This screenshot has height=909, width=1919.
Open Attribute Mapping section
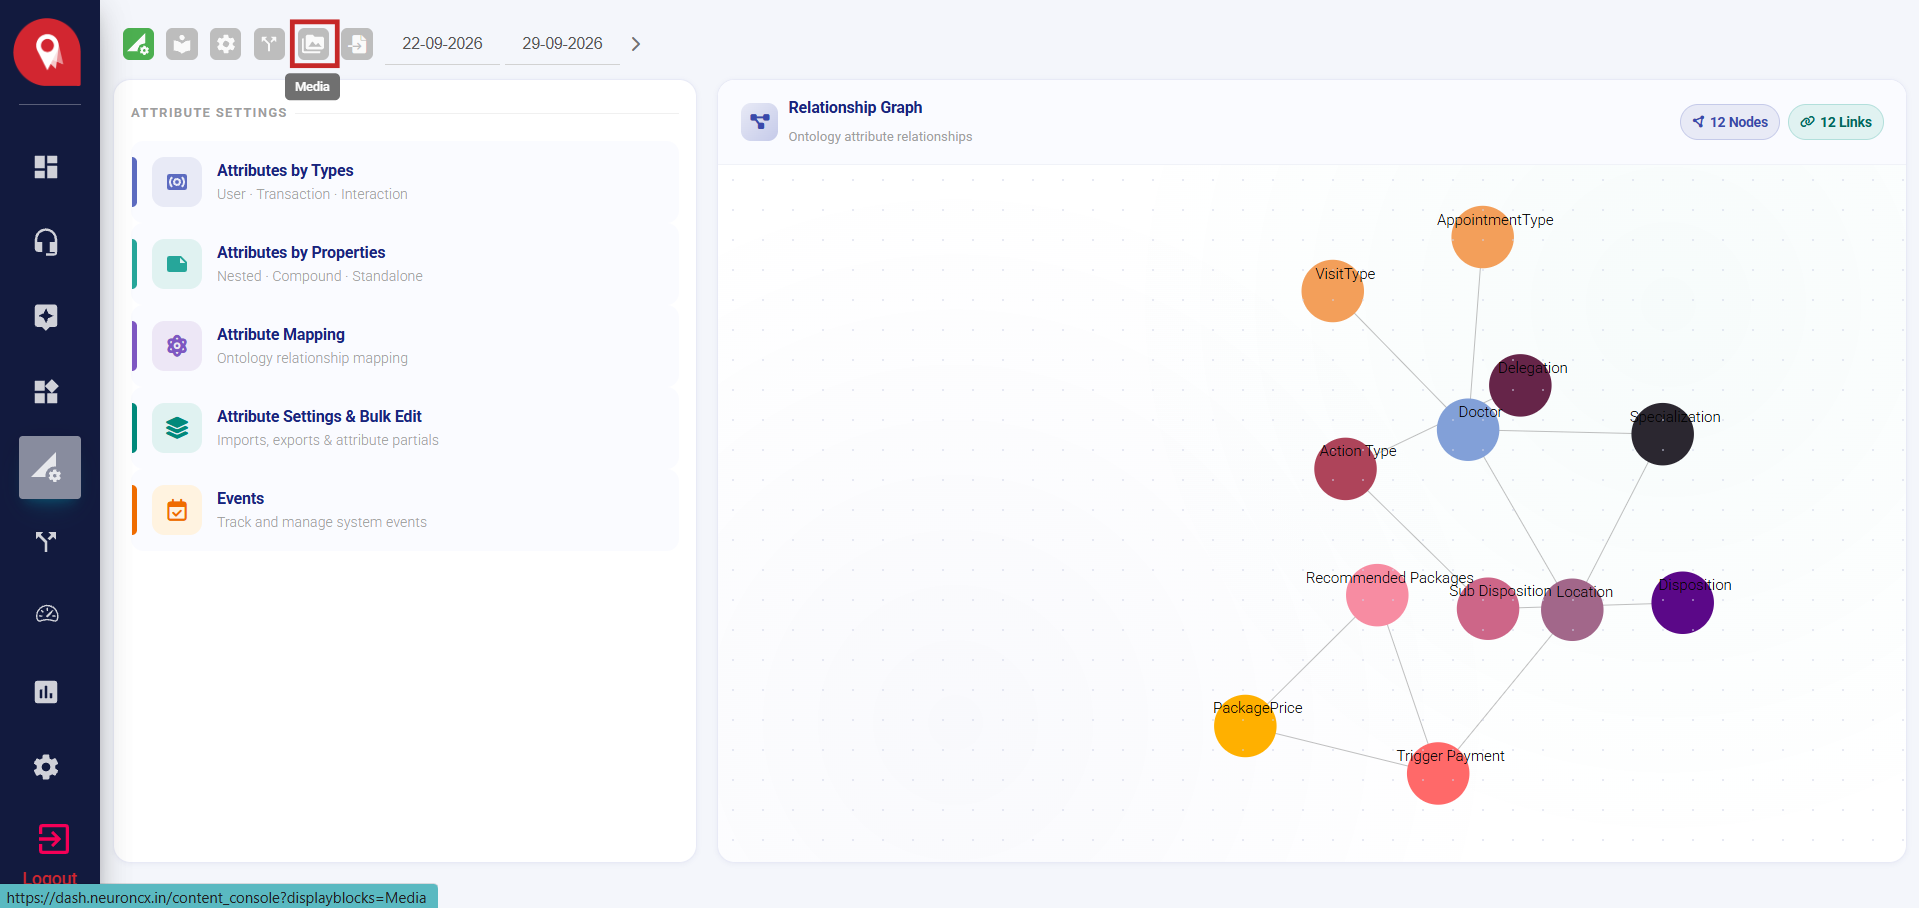click(x=405, y=346)
